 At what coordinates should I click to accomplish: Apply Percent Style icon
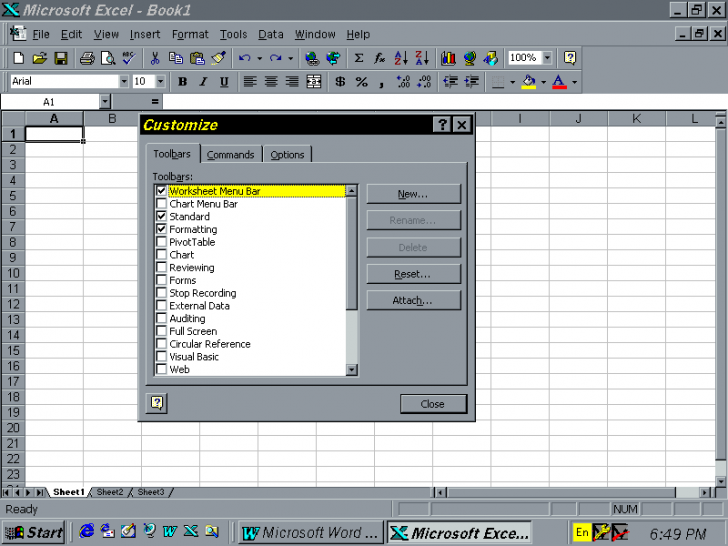pyautogui.click(x=361, y=82)
